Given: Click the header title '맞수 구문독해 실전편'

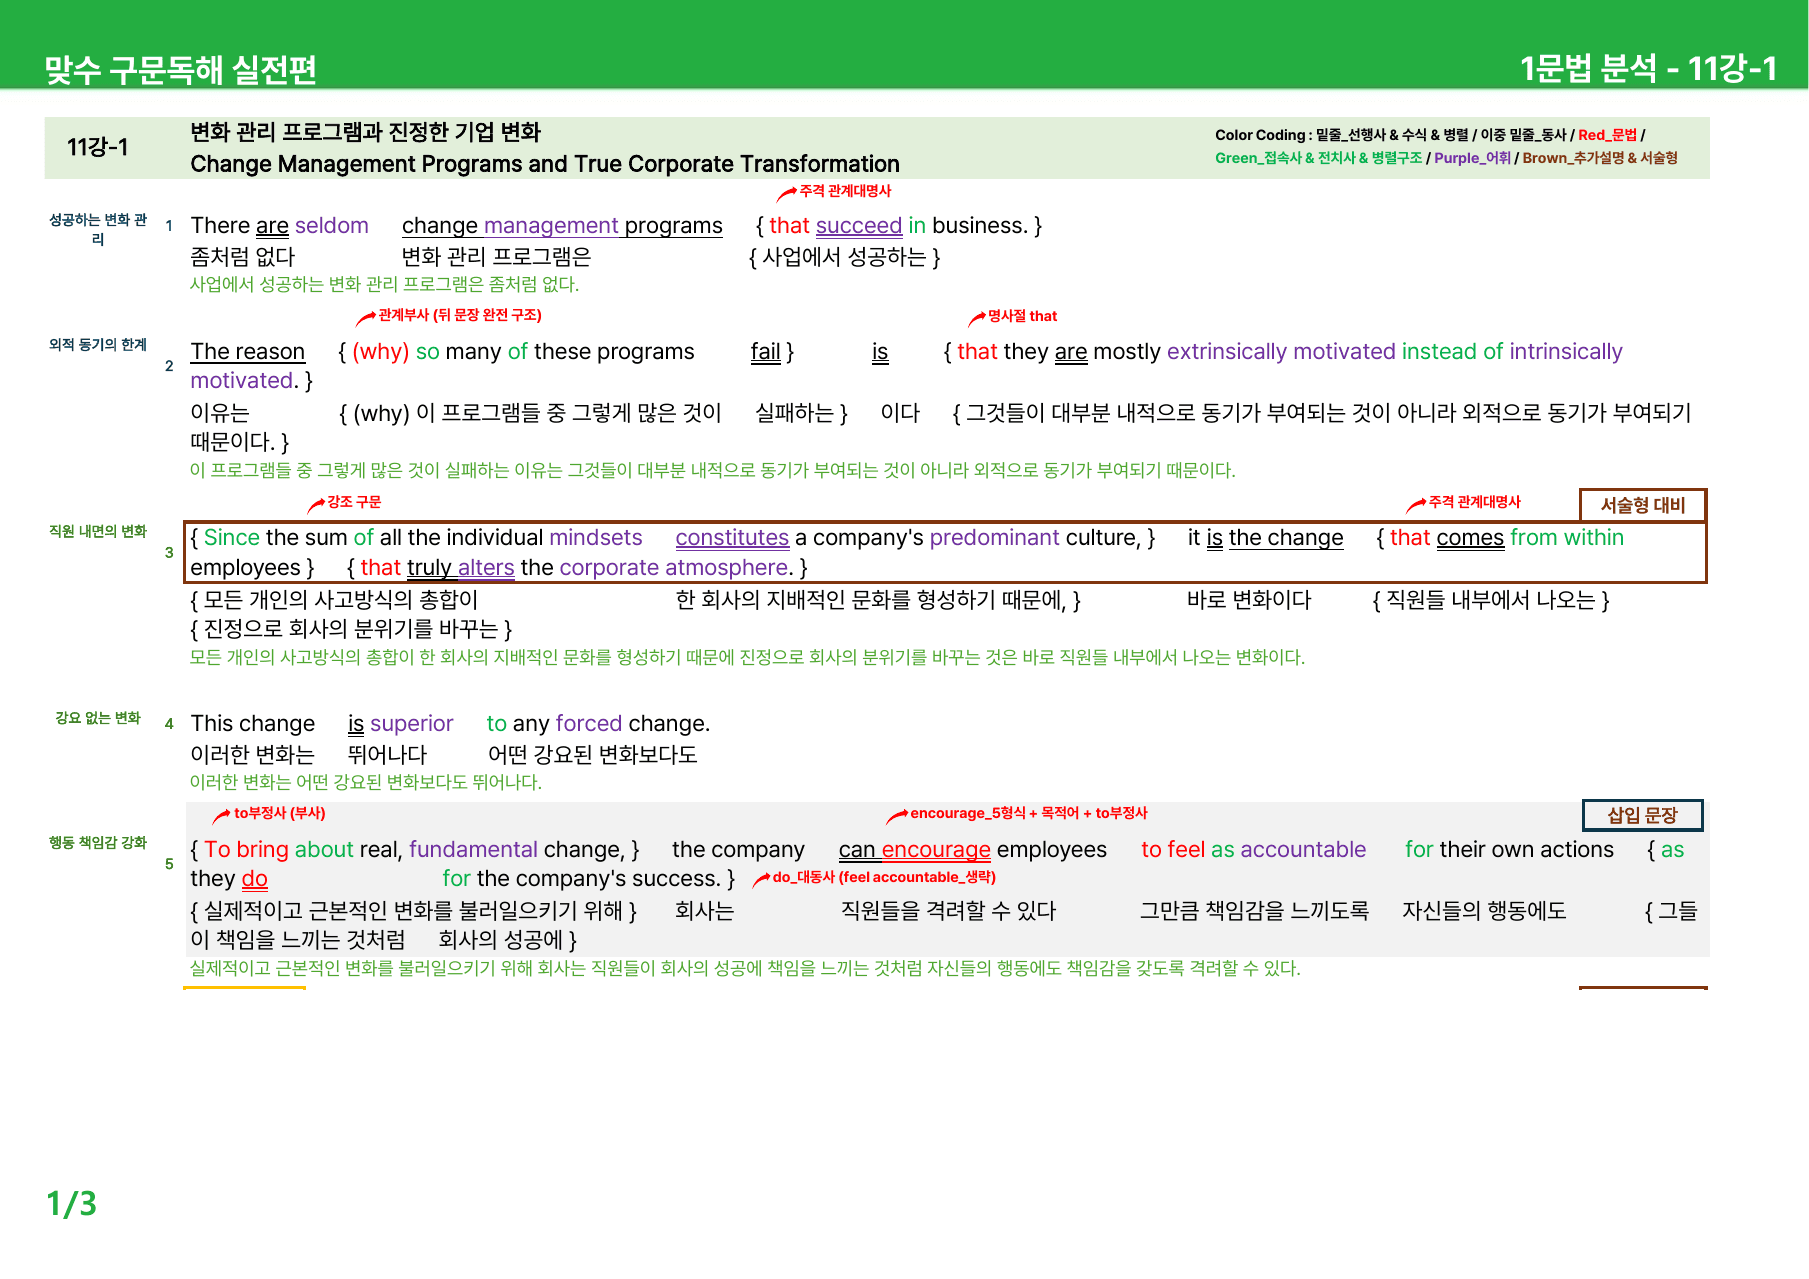Looking at the screenshot, I should click(x=180, y=69).
